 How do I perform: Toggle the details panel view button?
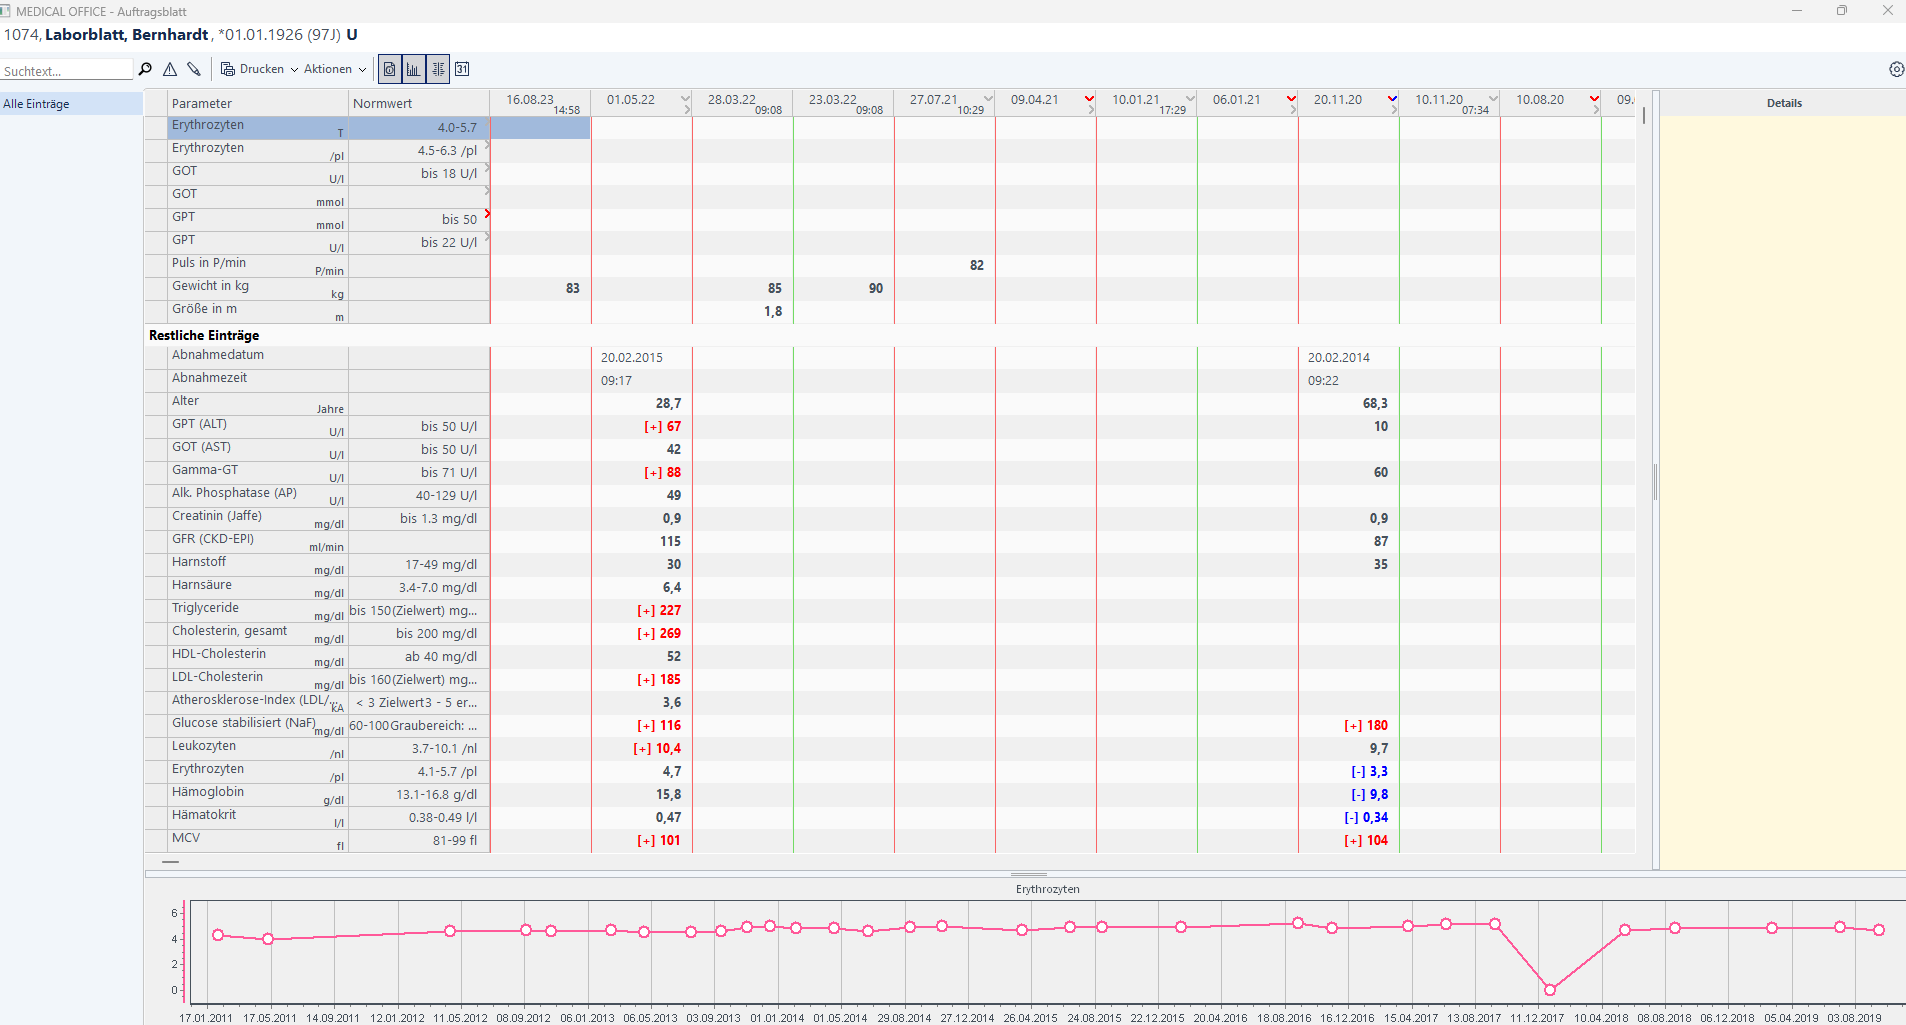point(390,69)
